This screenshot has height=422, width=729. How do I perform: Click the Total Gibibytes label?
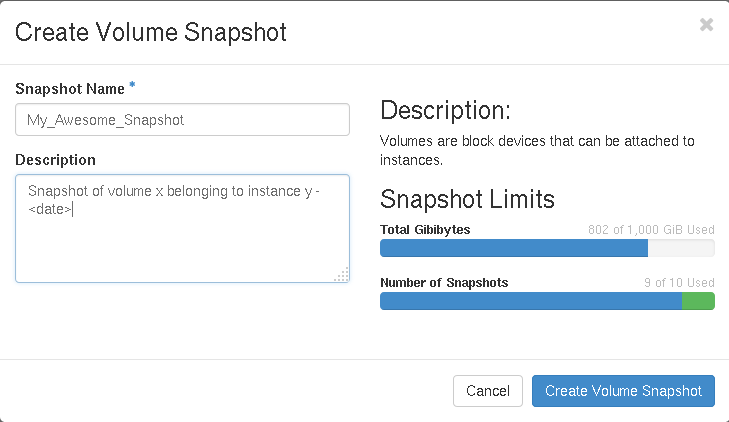coord(425,230)
